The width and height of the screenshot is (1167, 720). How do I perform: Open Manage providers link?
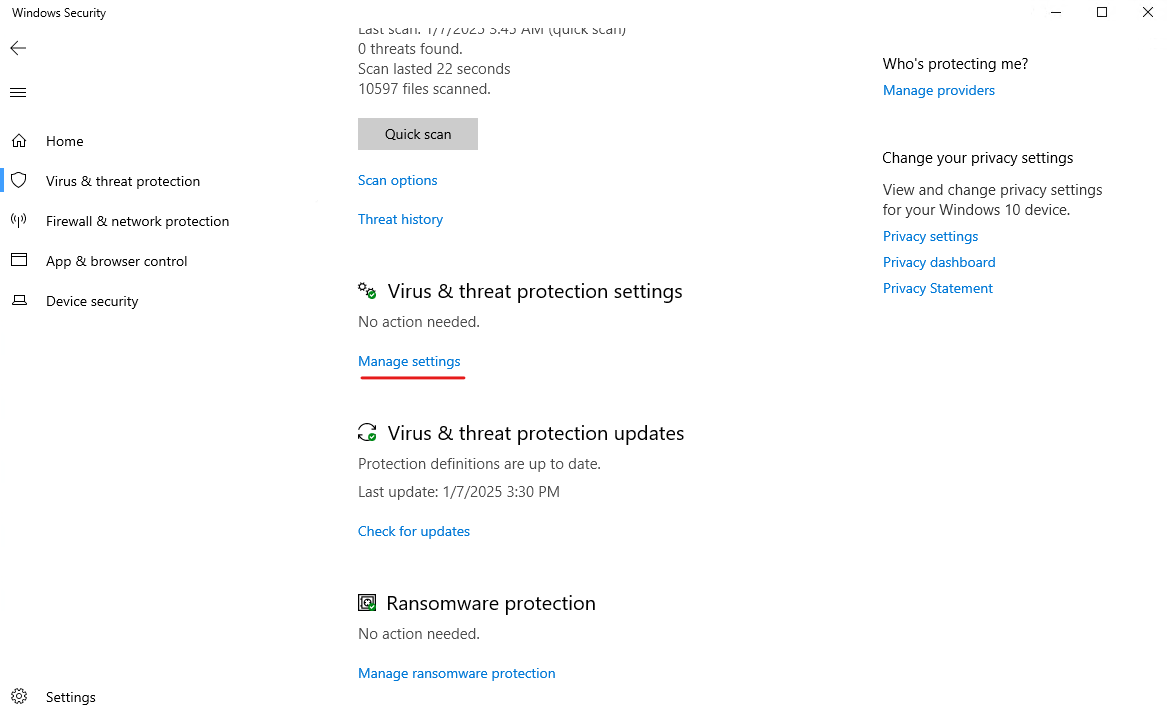pyautogui.click(x=939, y=90)
